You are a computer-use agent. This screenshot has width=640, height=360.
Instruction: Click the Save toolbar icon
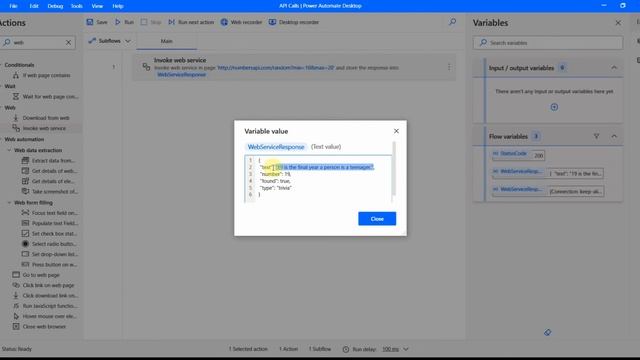point(90,22)
